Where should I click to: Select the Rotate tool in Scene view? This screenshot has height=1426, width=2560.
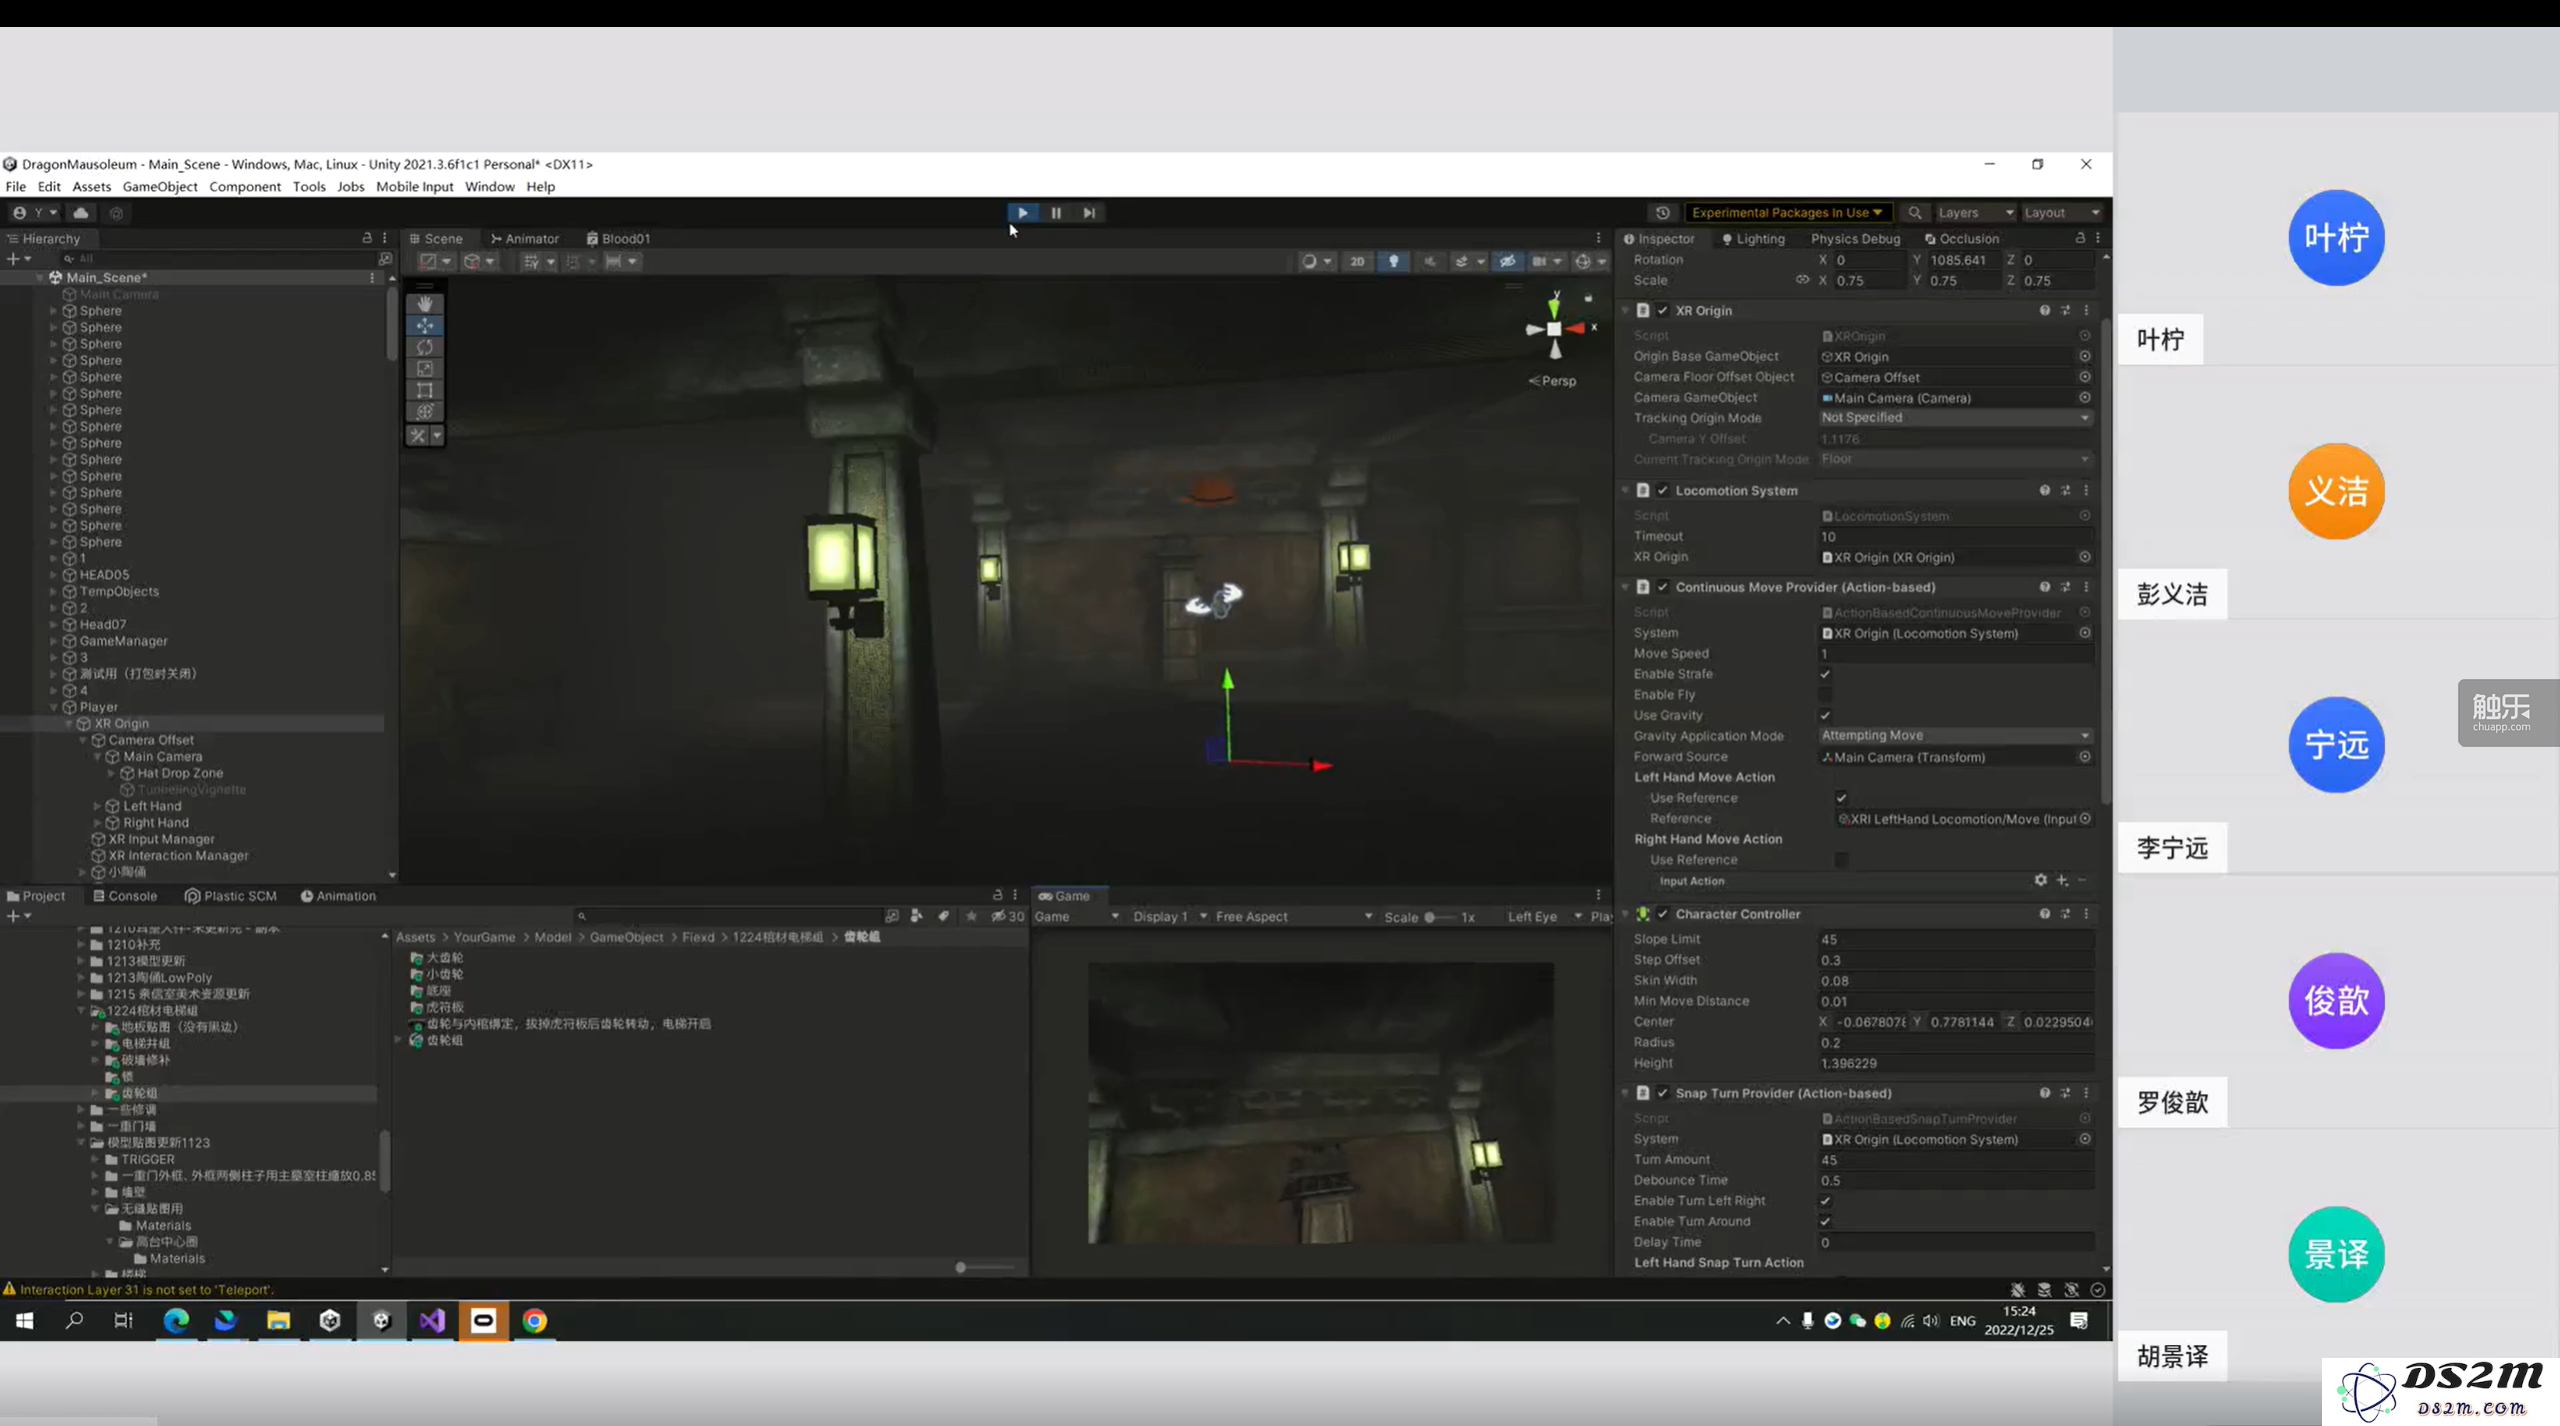click(425, 347)
